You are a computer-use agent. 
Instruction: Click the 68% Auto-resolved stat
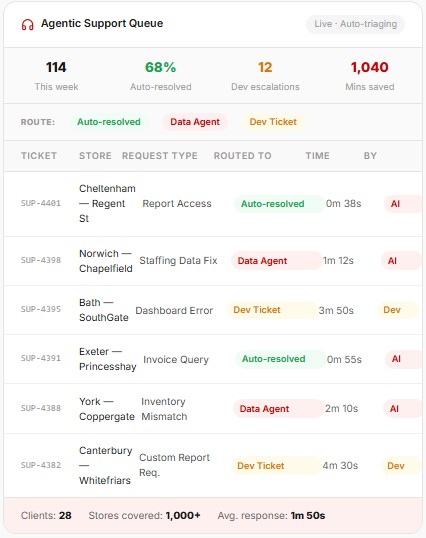161,76
